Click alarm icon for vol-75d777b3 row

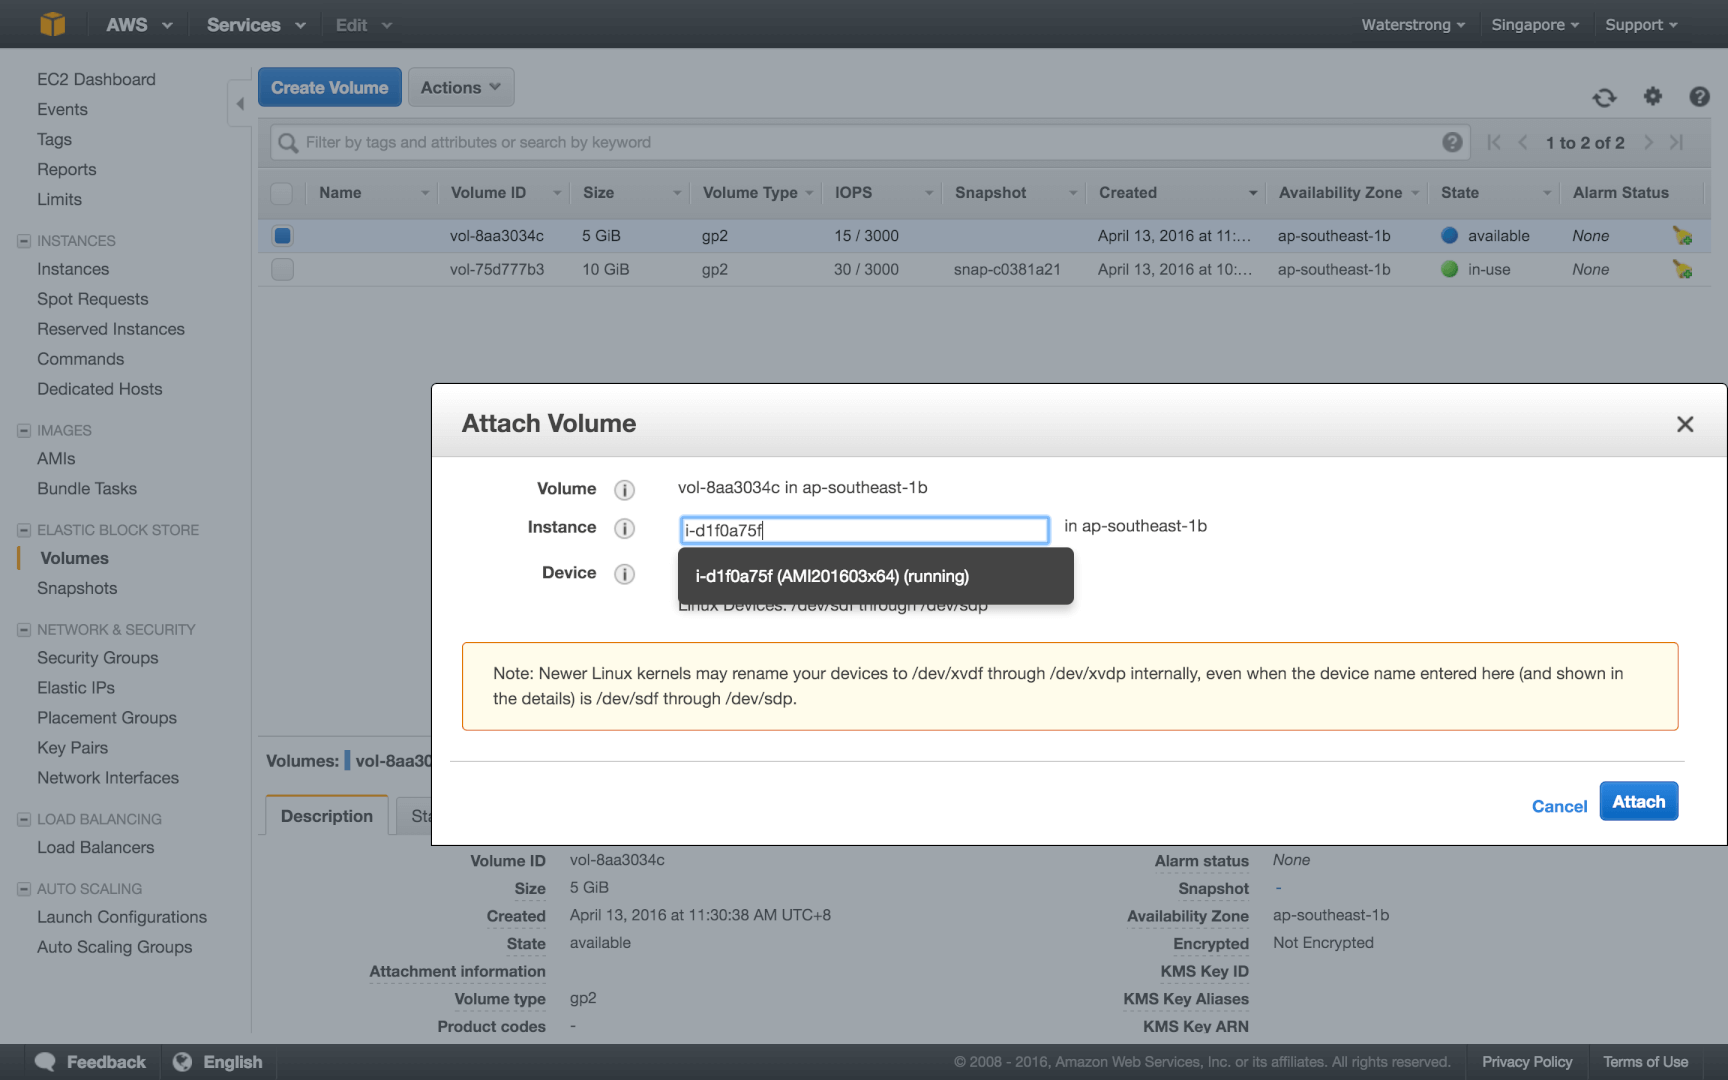click(1682, 269)
